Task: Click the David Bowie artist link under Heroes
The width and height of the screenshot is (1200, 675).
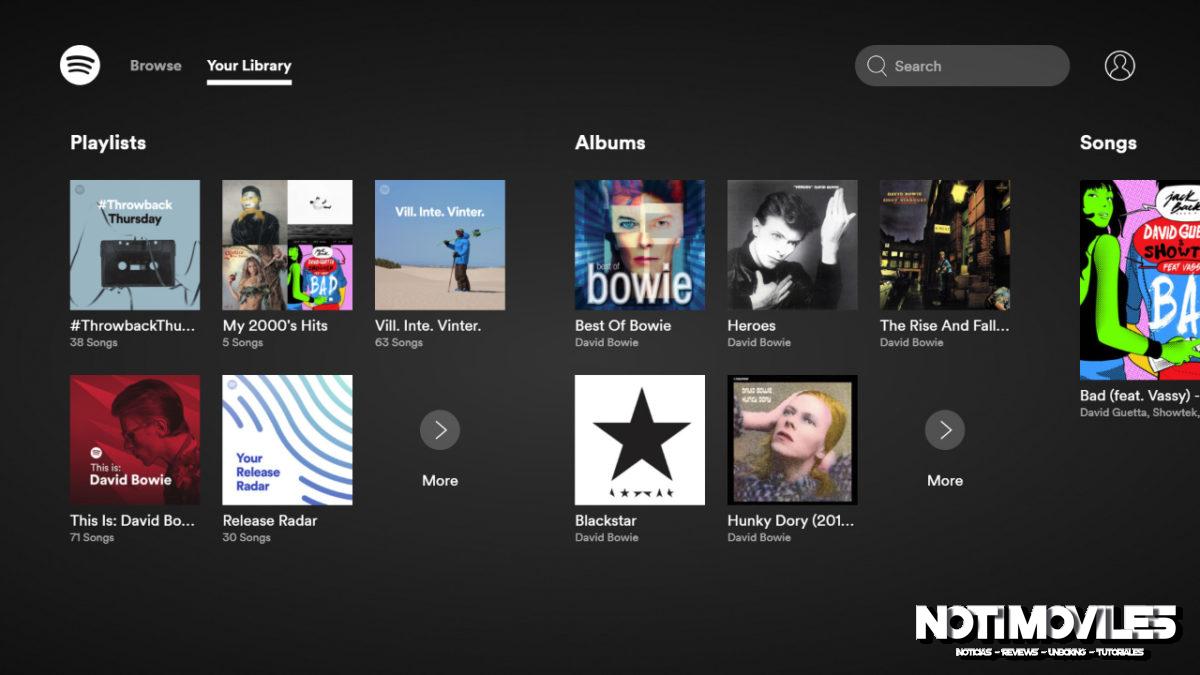Action: coord(757,342)
